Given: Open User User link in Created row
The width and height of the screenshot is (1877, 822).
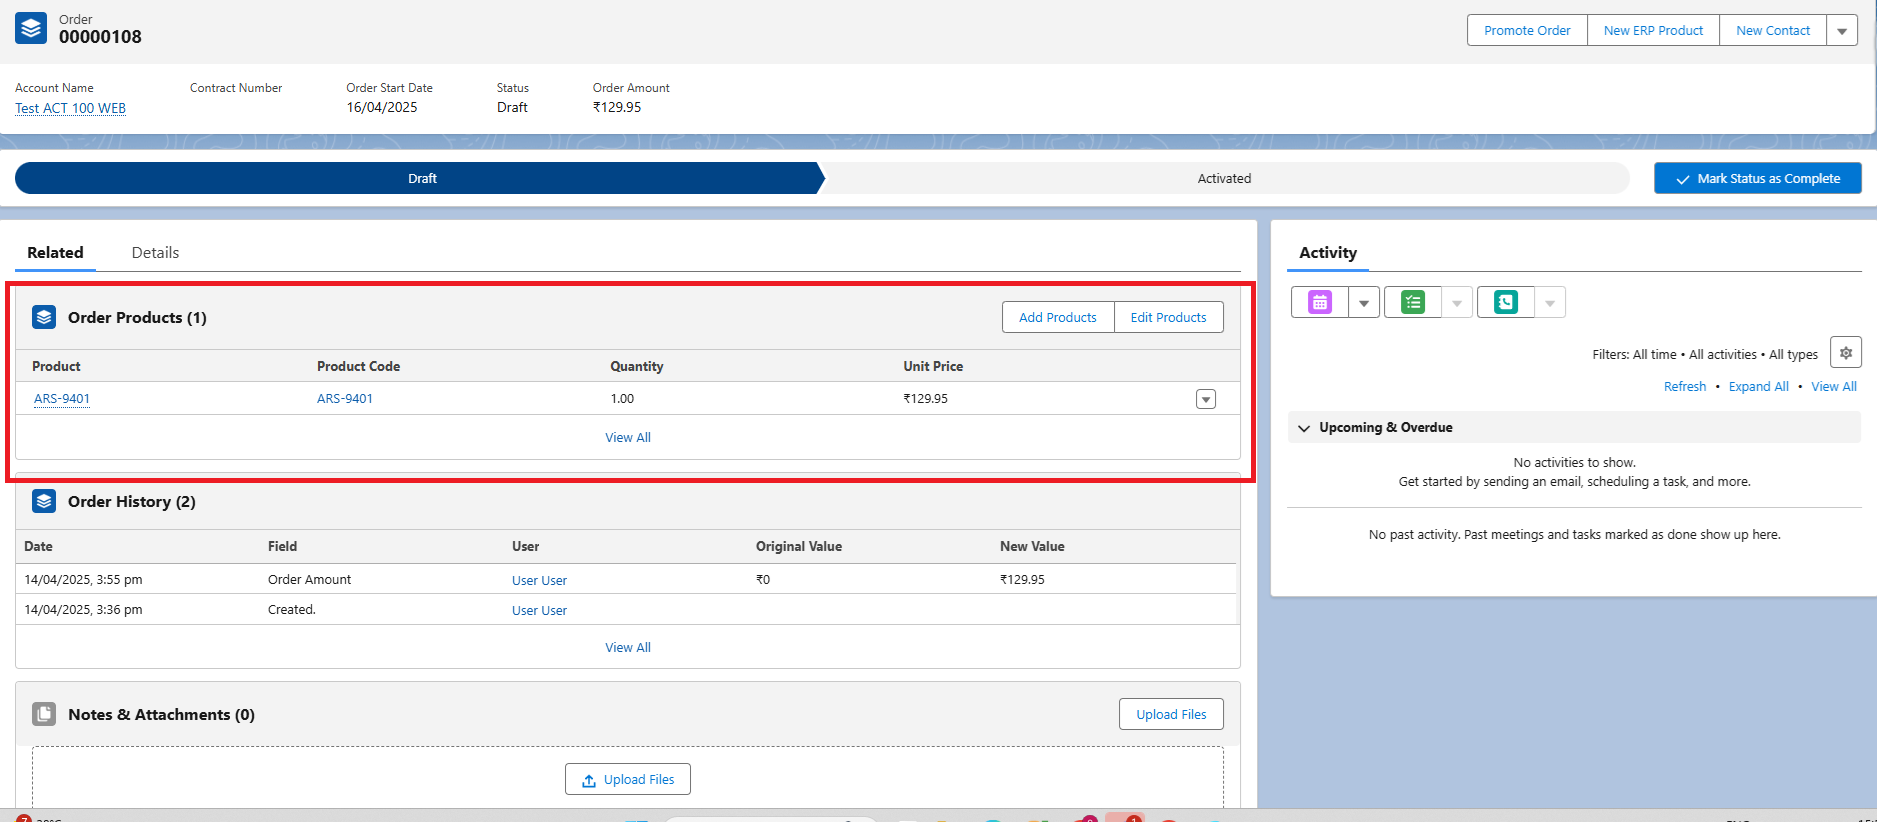Looking at the screenshot, I should pos(539,610).
